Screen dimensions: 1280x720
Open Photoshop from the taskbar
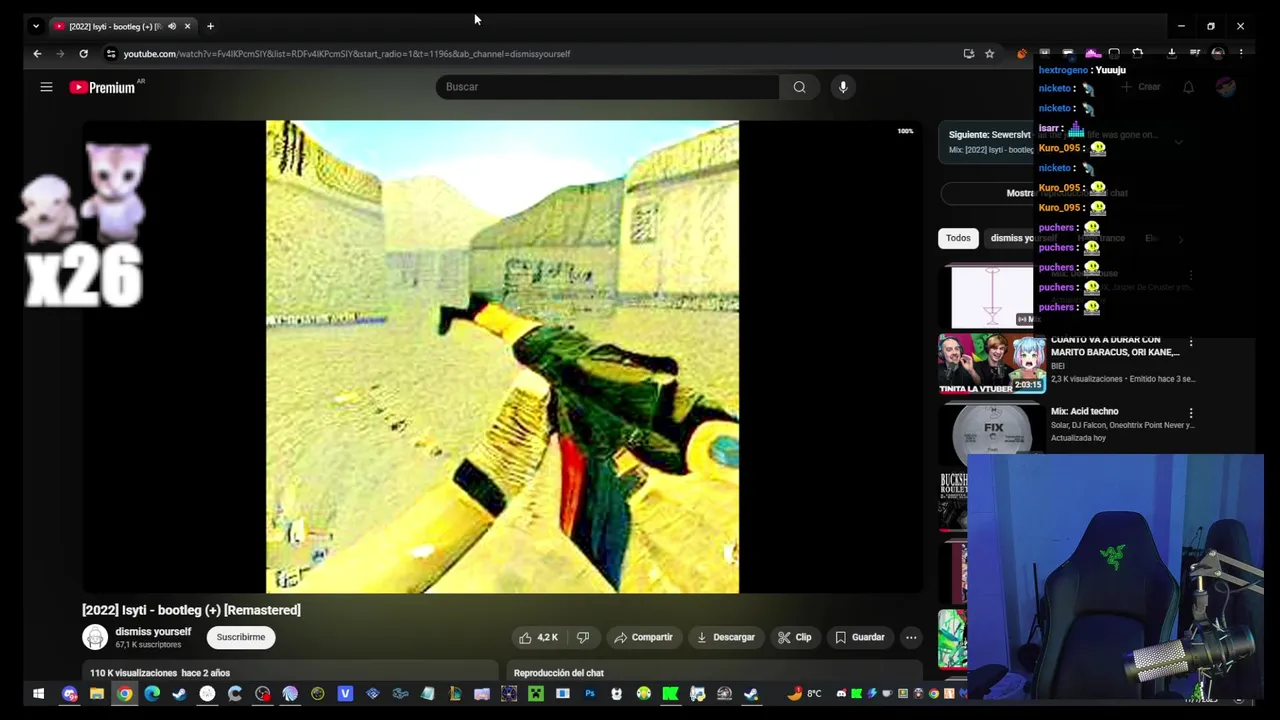click(x=589, y=694)
